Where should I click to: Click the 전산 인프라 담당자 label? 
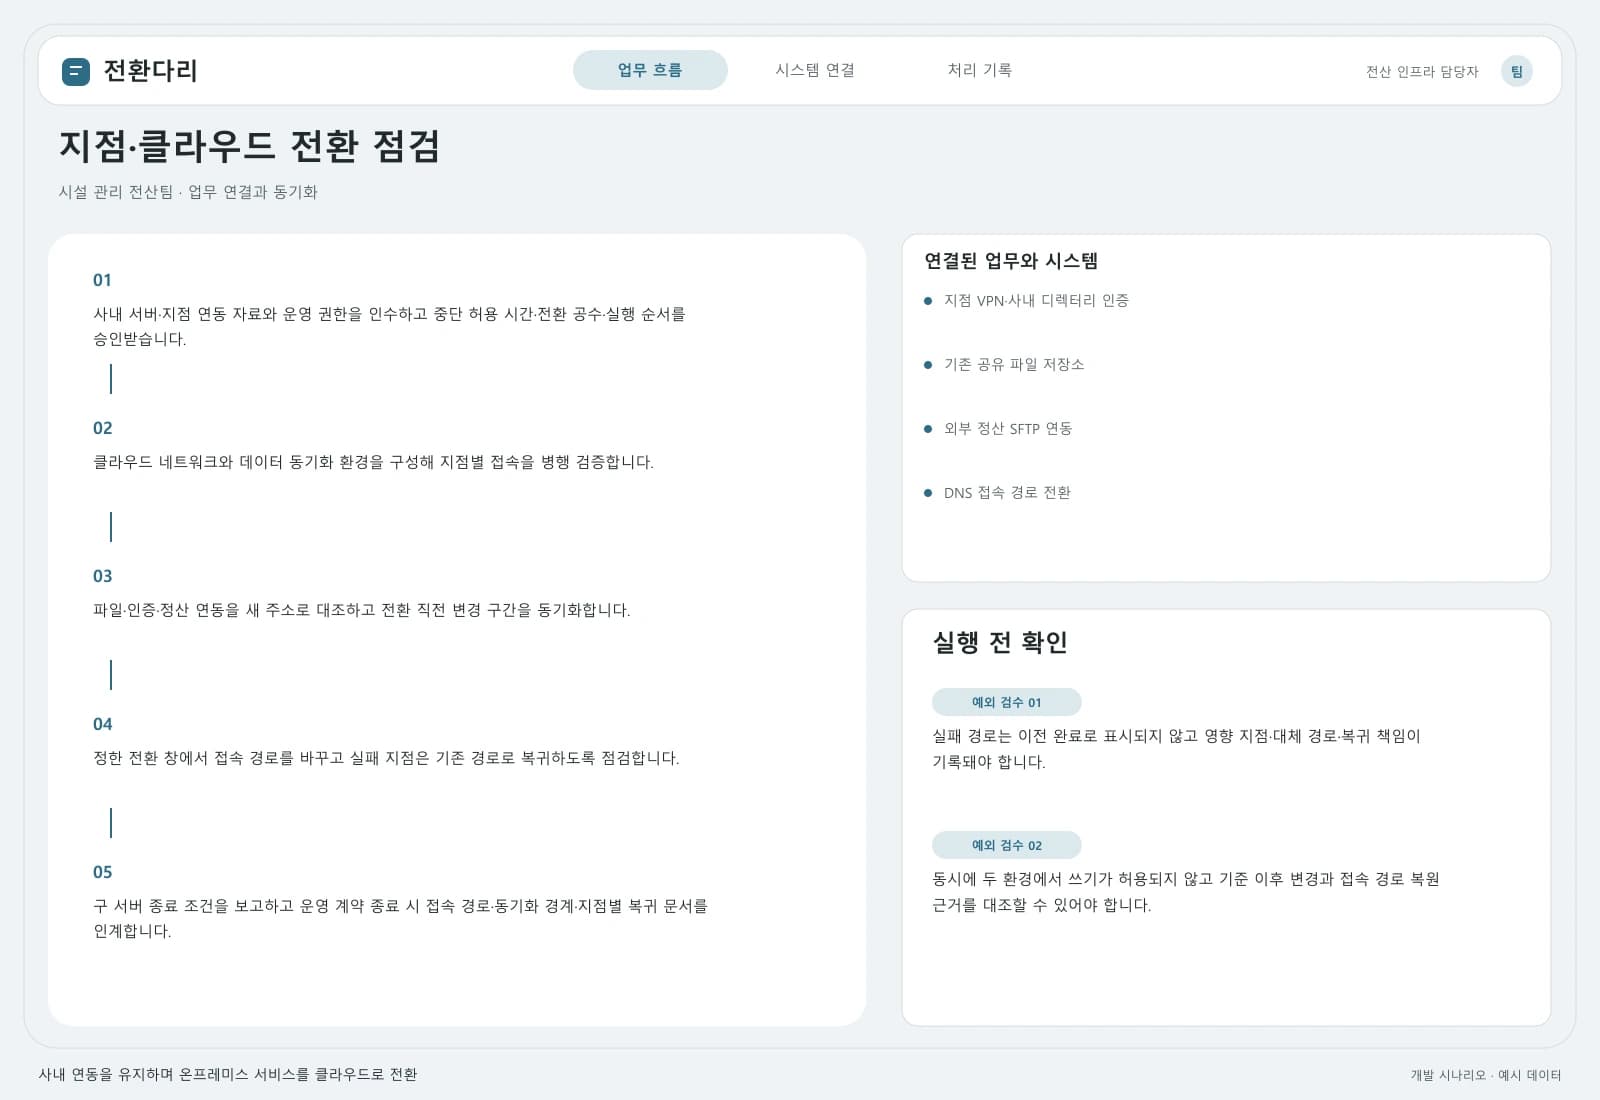(1422, 72)
